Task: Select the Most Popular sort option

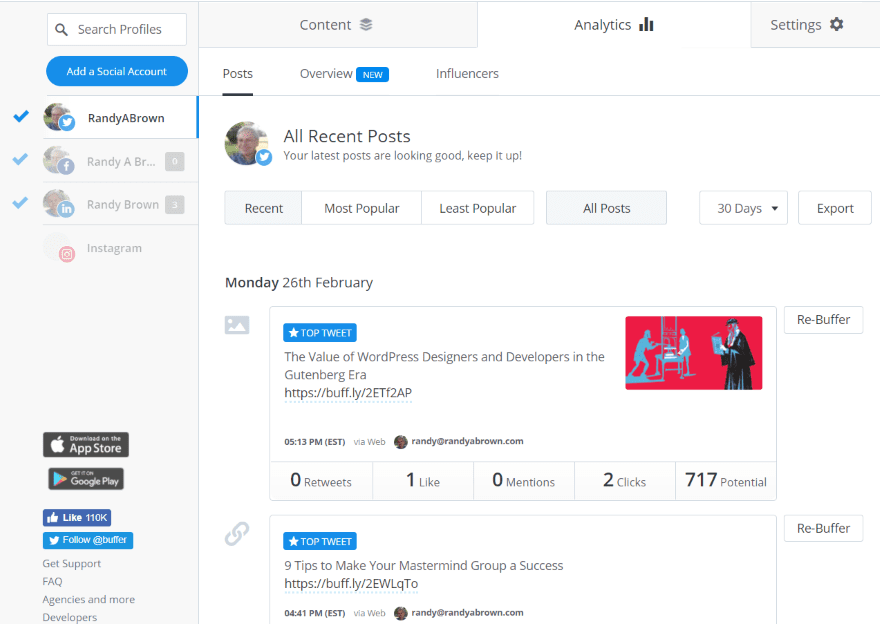Action: pos(361,208)
